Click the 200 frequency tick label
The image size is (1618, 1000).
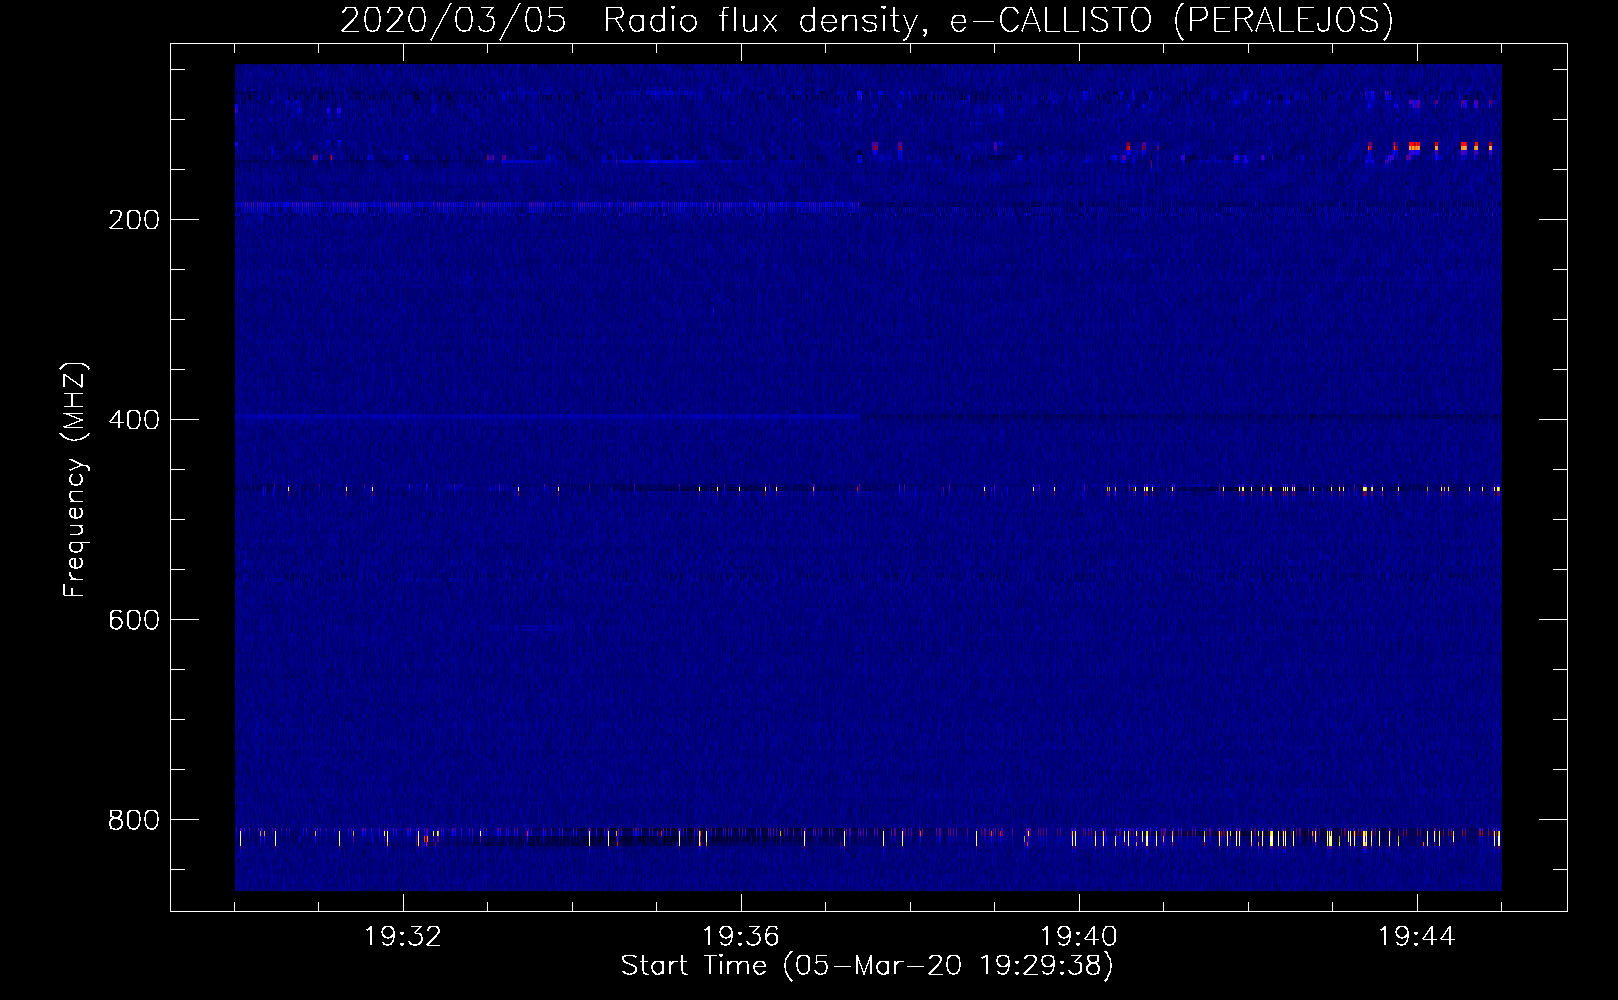pyautogui.click(x=134, y=220)
